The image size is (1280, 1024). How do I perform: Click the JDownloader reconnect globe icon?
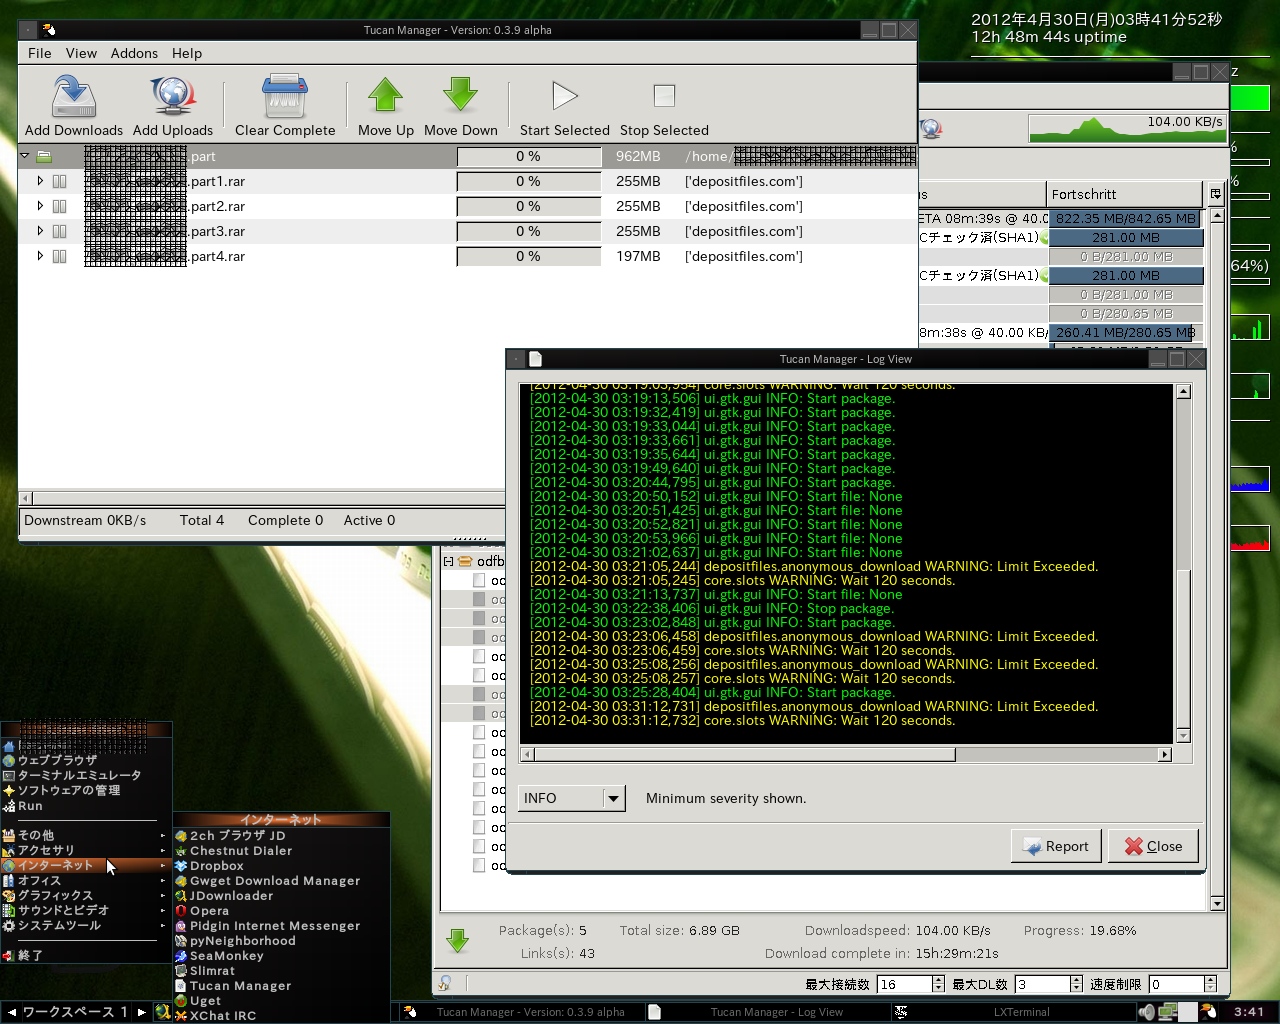coord(931,129)
